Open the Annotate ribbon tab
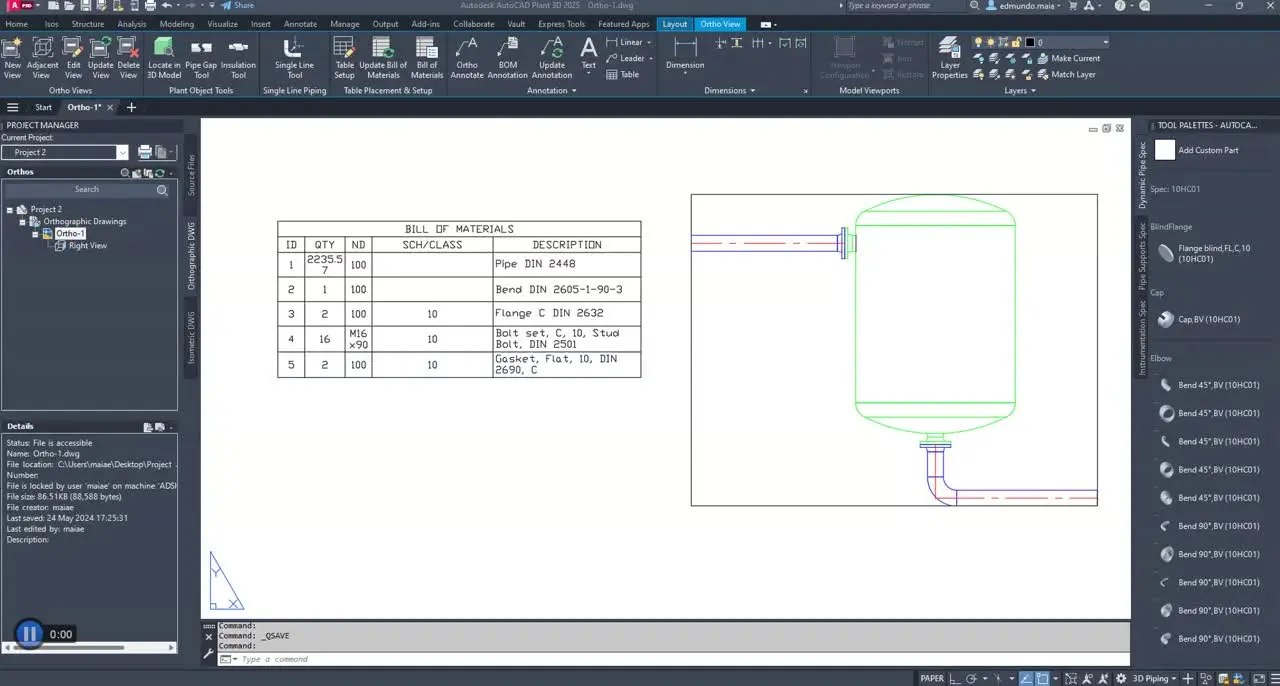This screenshot has height=686, width=1280. [300, 24]
